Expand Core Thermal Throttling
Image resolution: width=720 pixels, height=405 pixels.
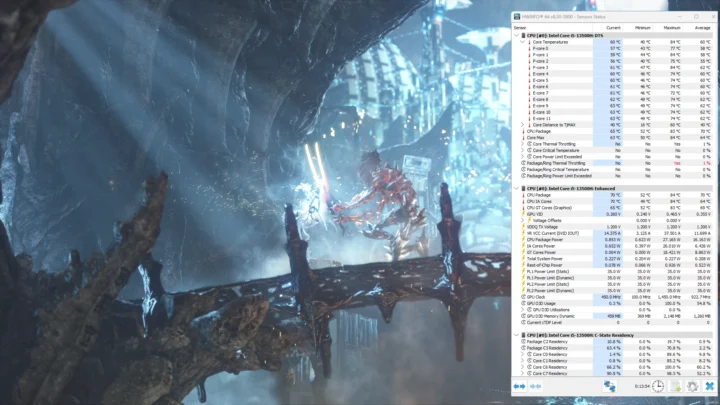tap(523, 144)
